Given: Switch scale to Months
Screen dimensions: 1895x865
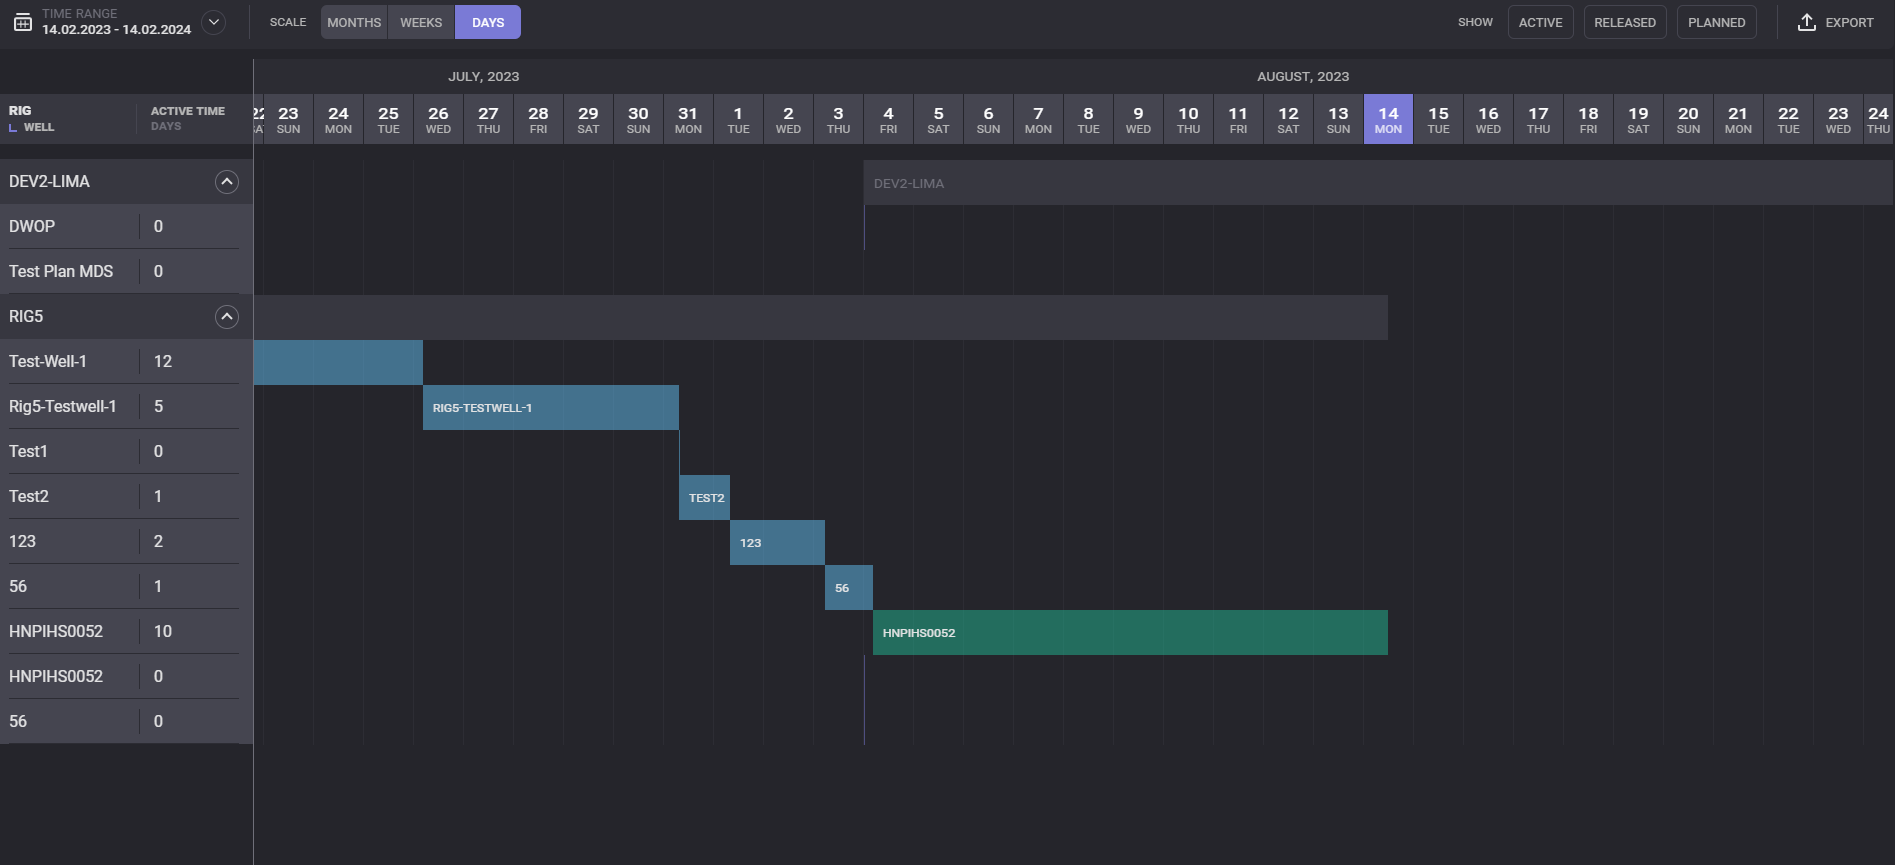Looking at the screenshot, I should click(x=354, y=22).
